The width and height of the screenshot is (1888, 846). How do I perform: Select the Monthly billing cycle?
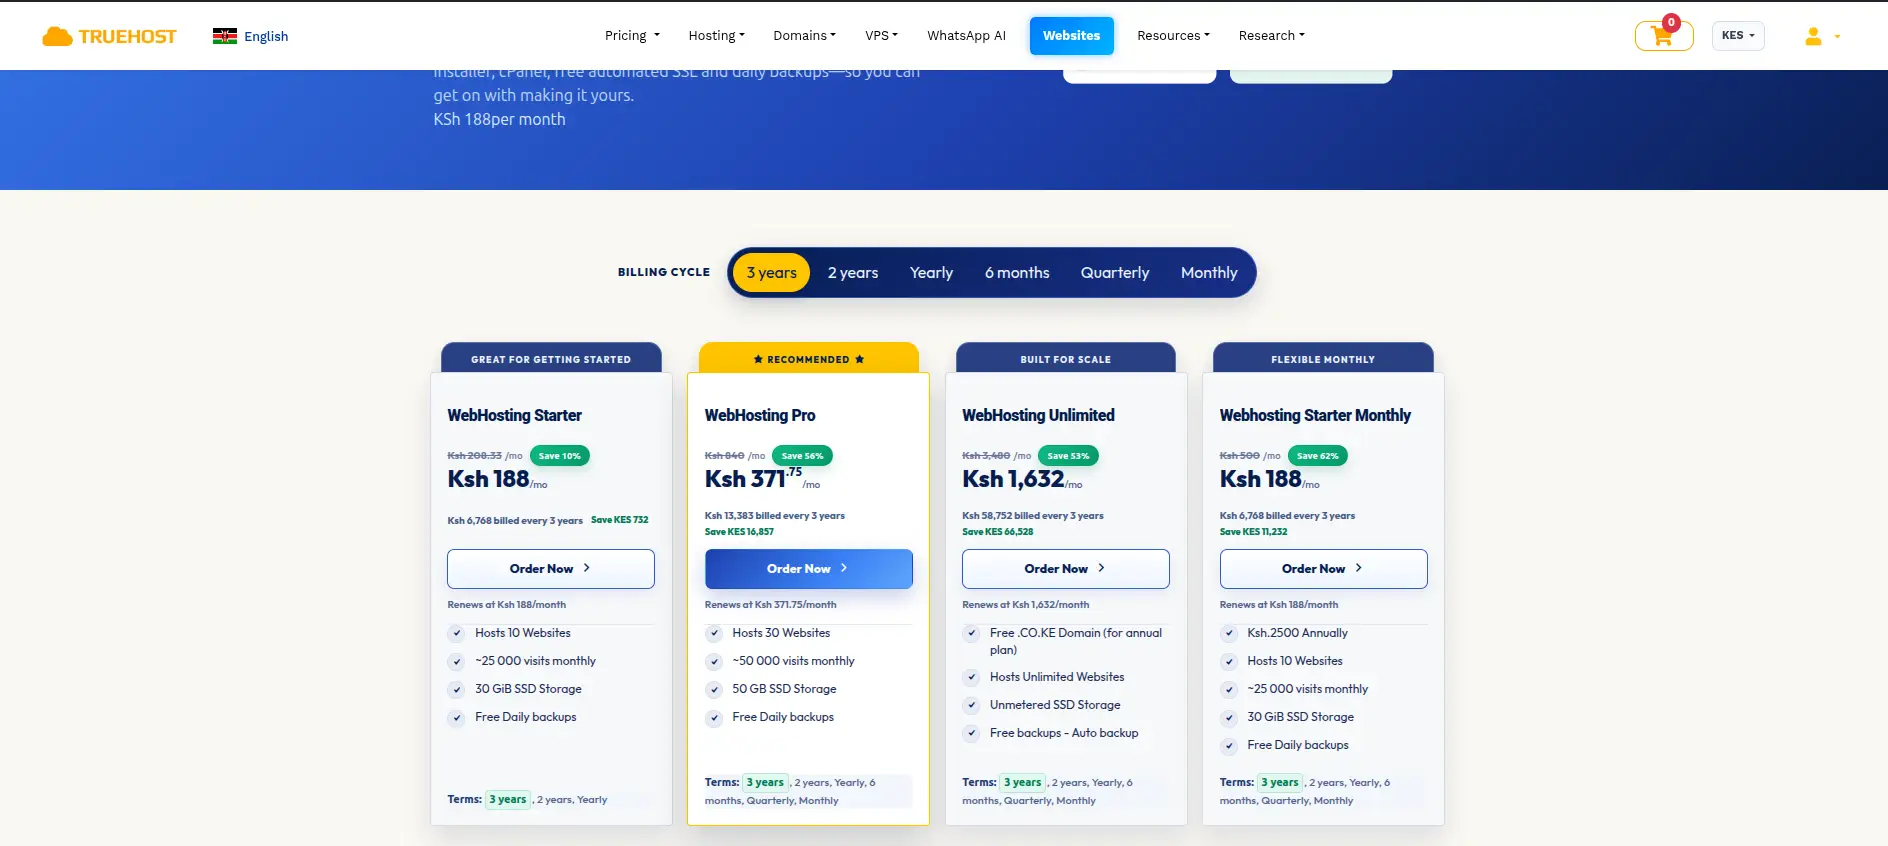pos(1209,273)
